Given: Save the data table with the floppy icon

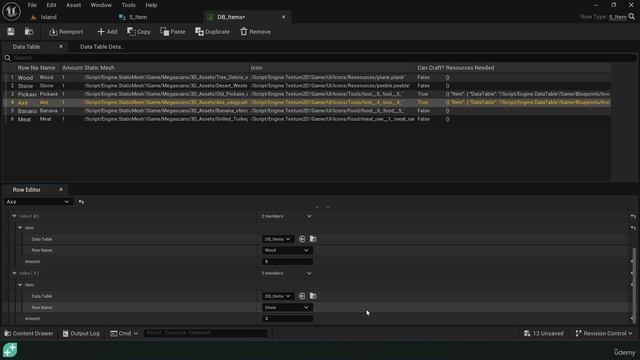Looking at the screenshot, I should pos(11,31).
